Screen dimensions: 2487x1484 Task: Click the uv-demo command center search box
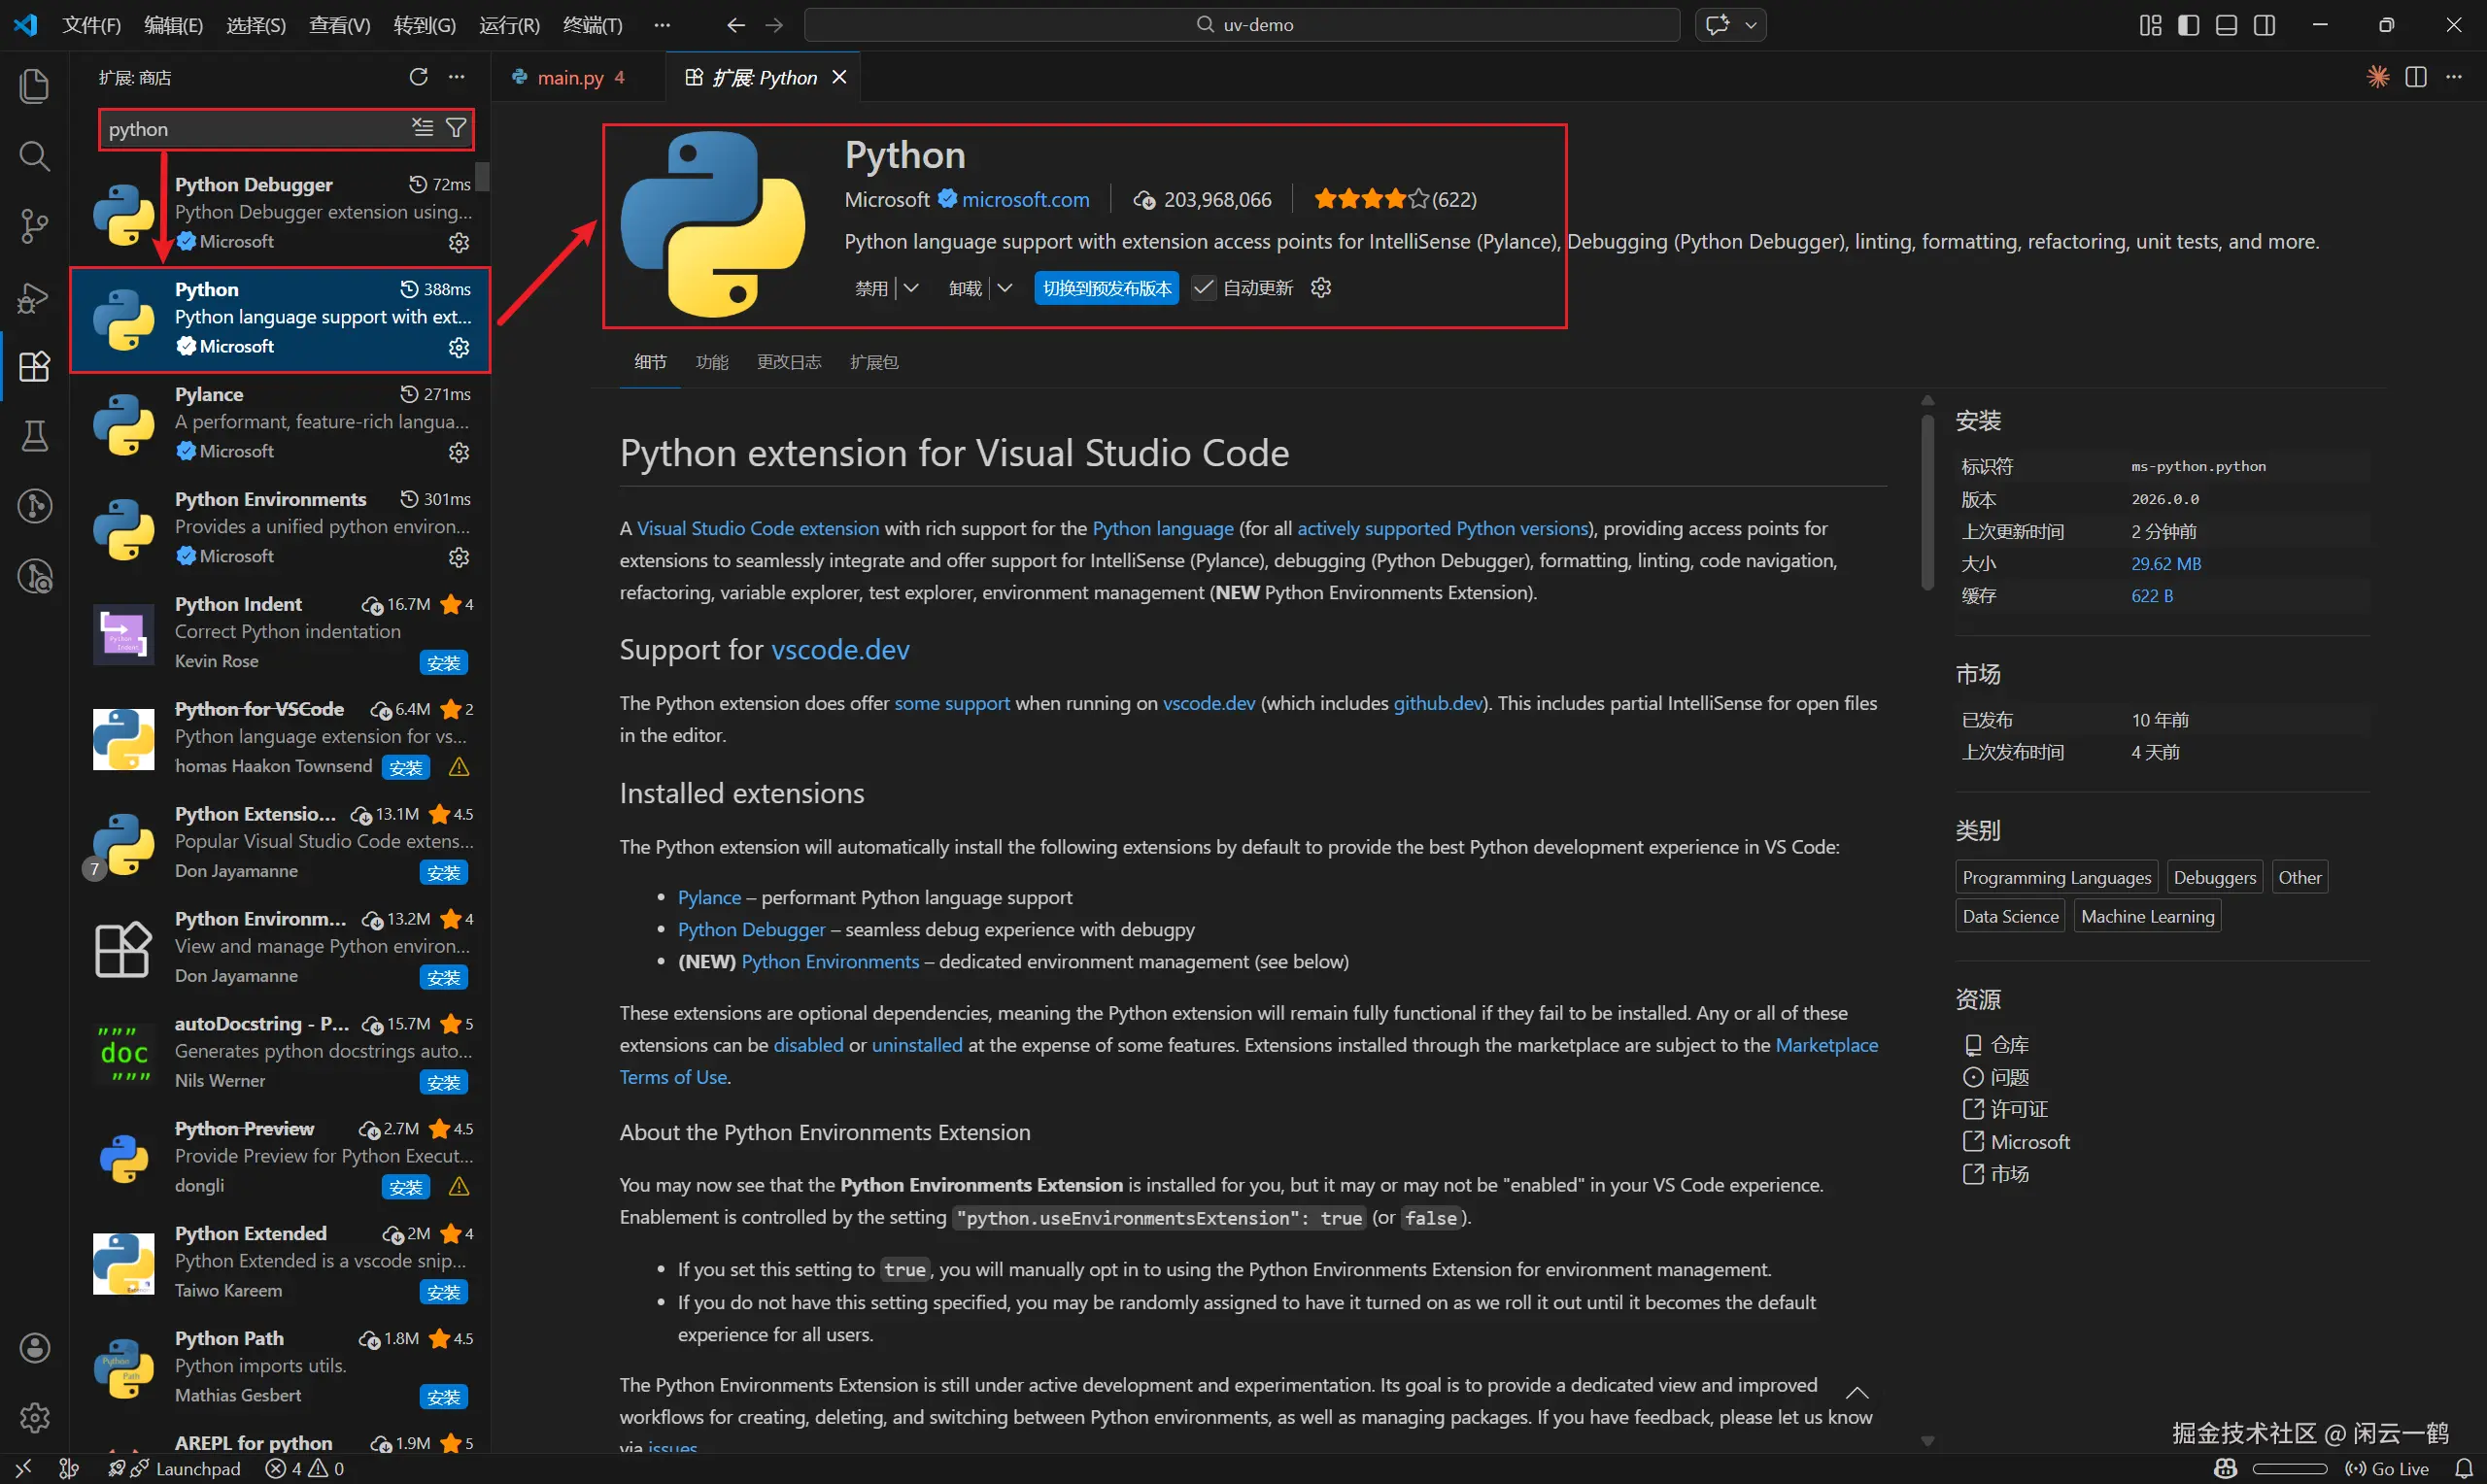click(1242, 25)
